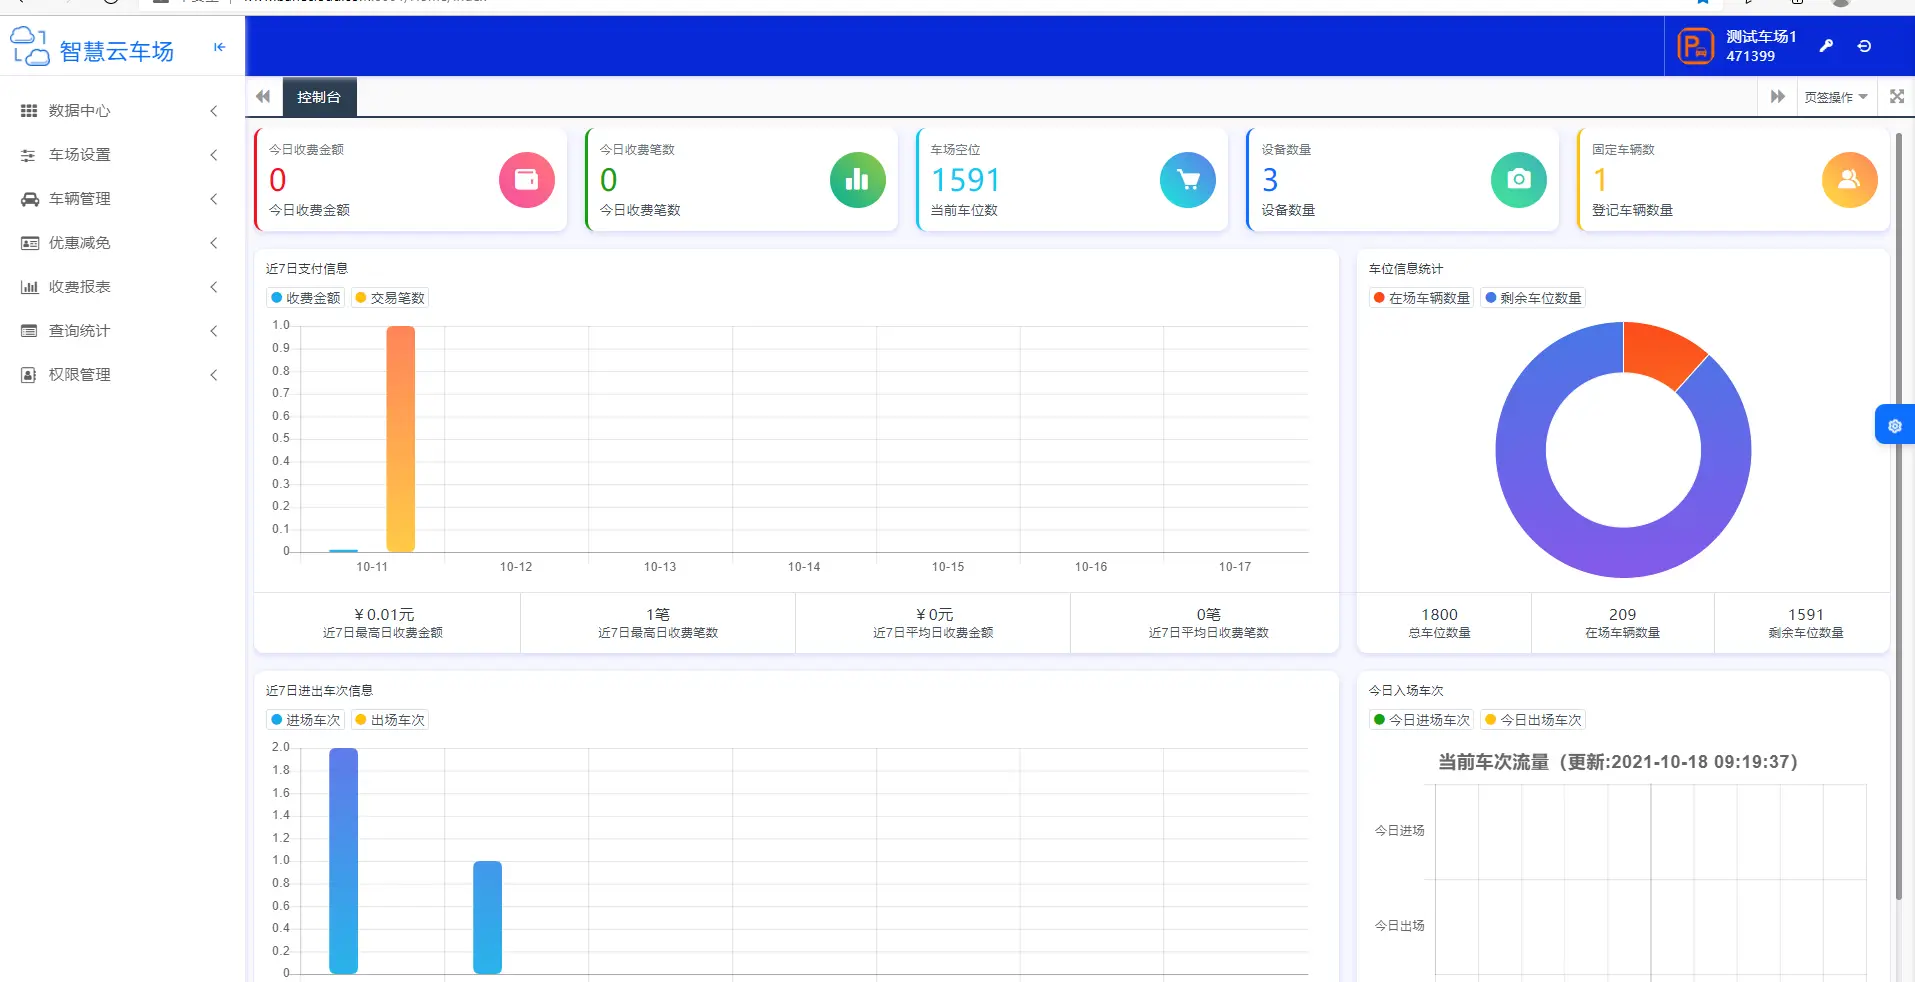Collapse the sidebar using the header arrow icon
This screenshot has width=1915, height=982.
(219, 47)
